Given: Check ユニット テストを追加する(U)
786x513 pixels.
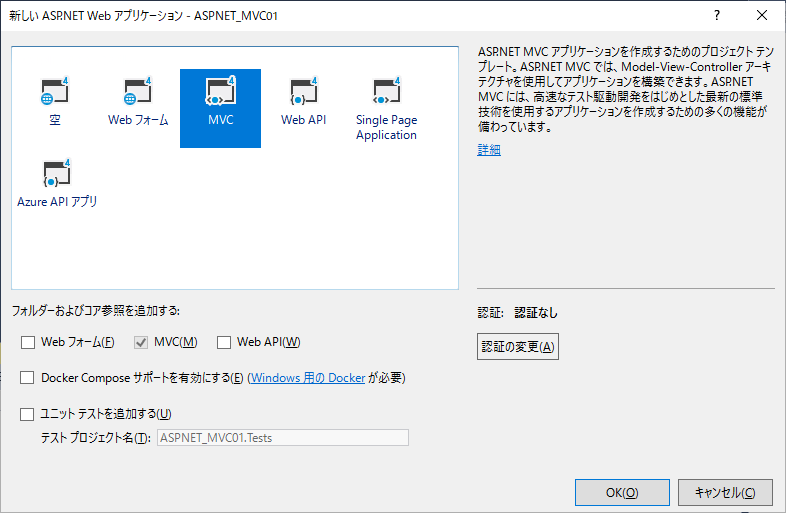Looking at the screenshot, I should point(27,414).
